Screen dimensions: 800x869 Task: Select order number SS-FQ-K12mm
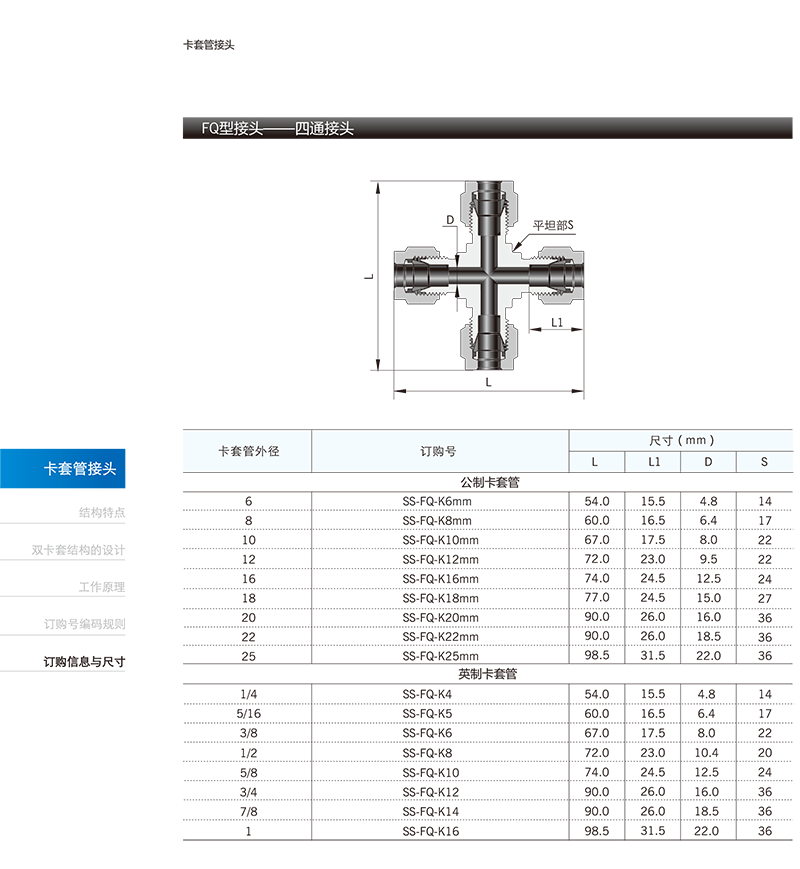coord(440,560)
